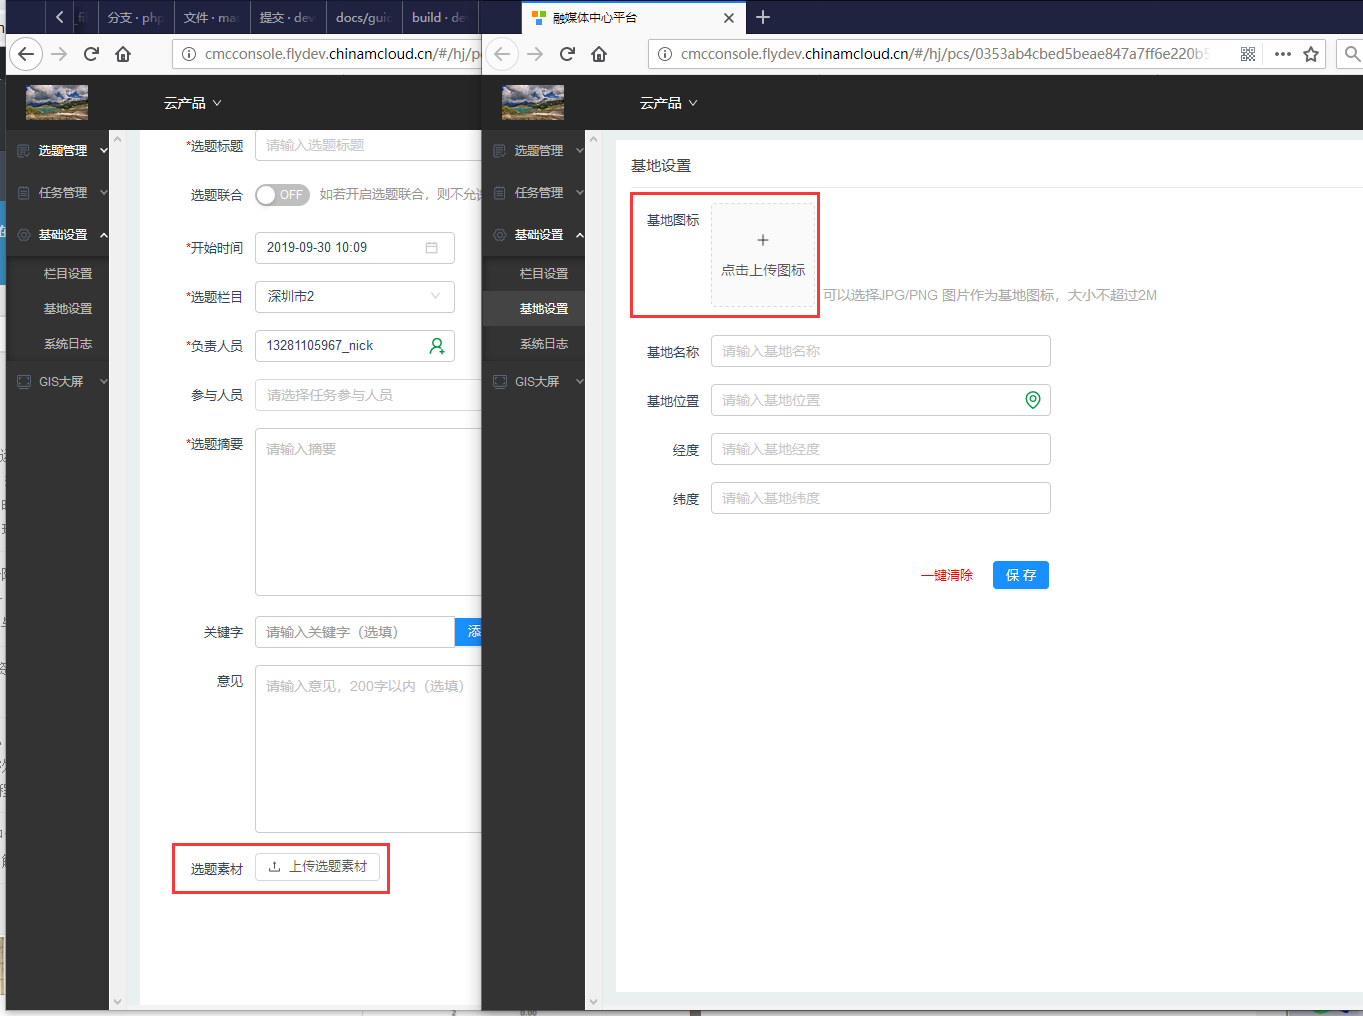Click into the 意见 text area

coord(368,749)
